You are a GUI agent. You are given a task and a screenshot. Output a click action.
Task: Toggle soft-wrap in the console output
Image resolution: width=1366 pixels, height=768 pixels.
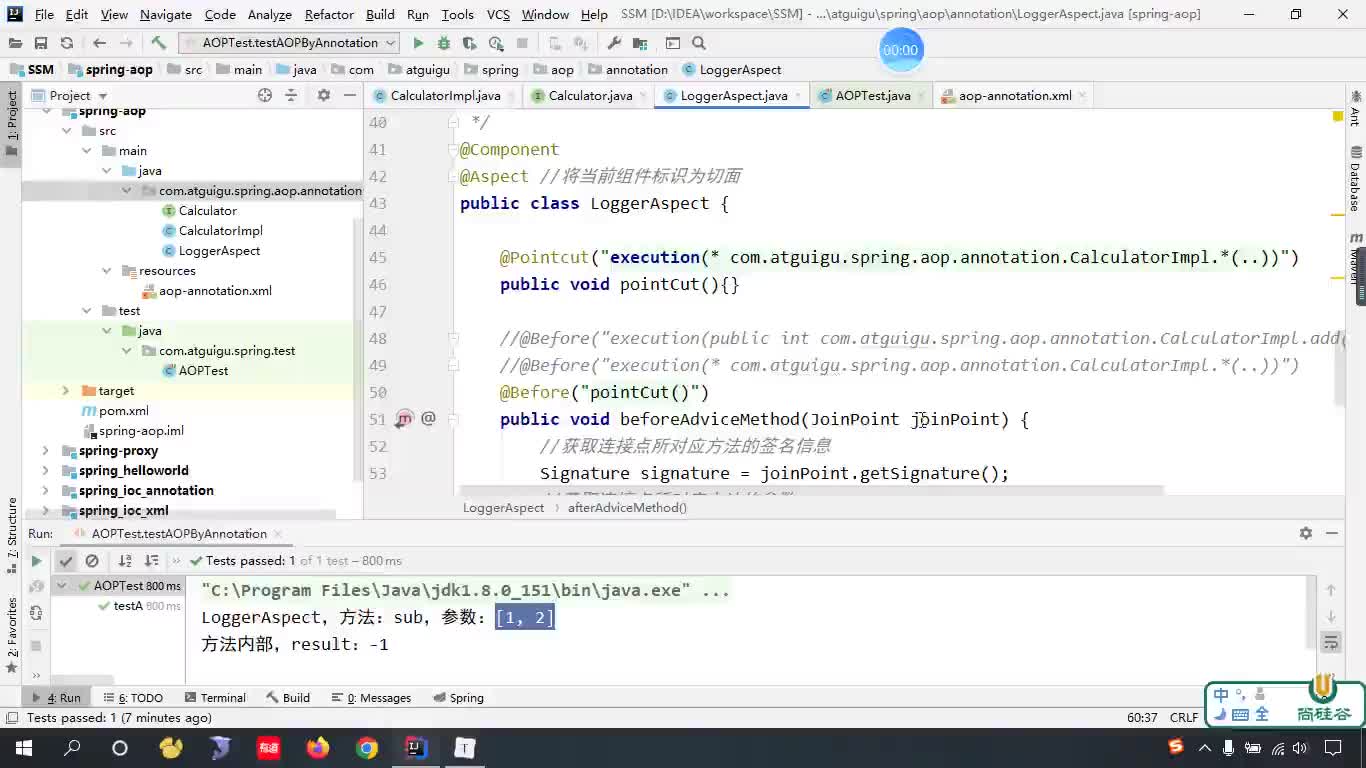(1331, 643)
